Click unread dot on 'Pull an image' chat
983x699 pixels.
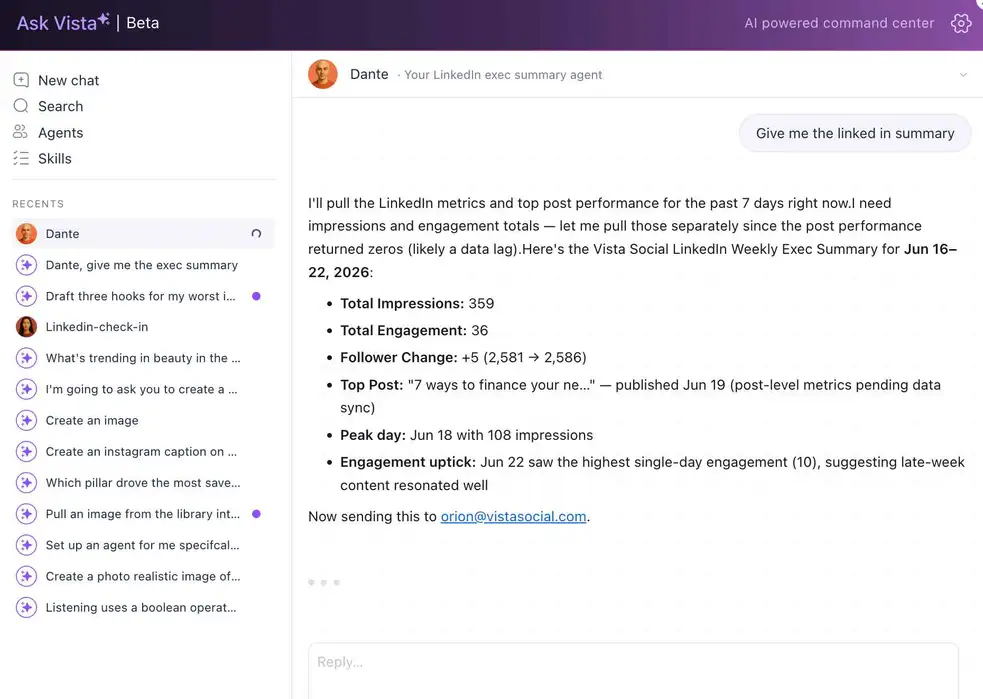[x=256, y=514]
